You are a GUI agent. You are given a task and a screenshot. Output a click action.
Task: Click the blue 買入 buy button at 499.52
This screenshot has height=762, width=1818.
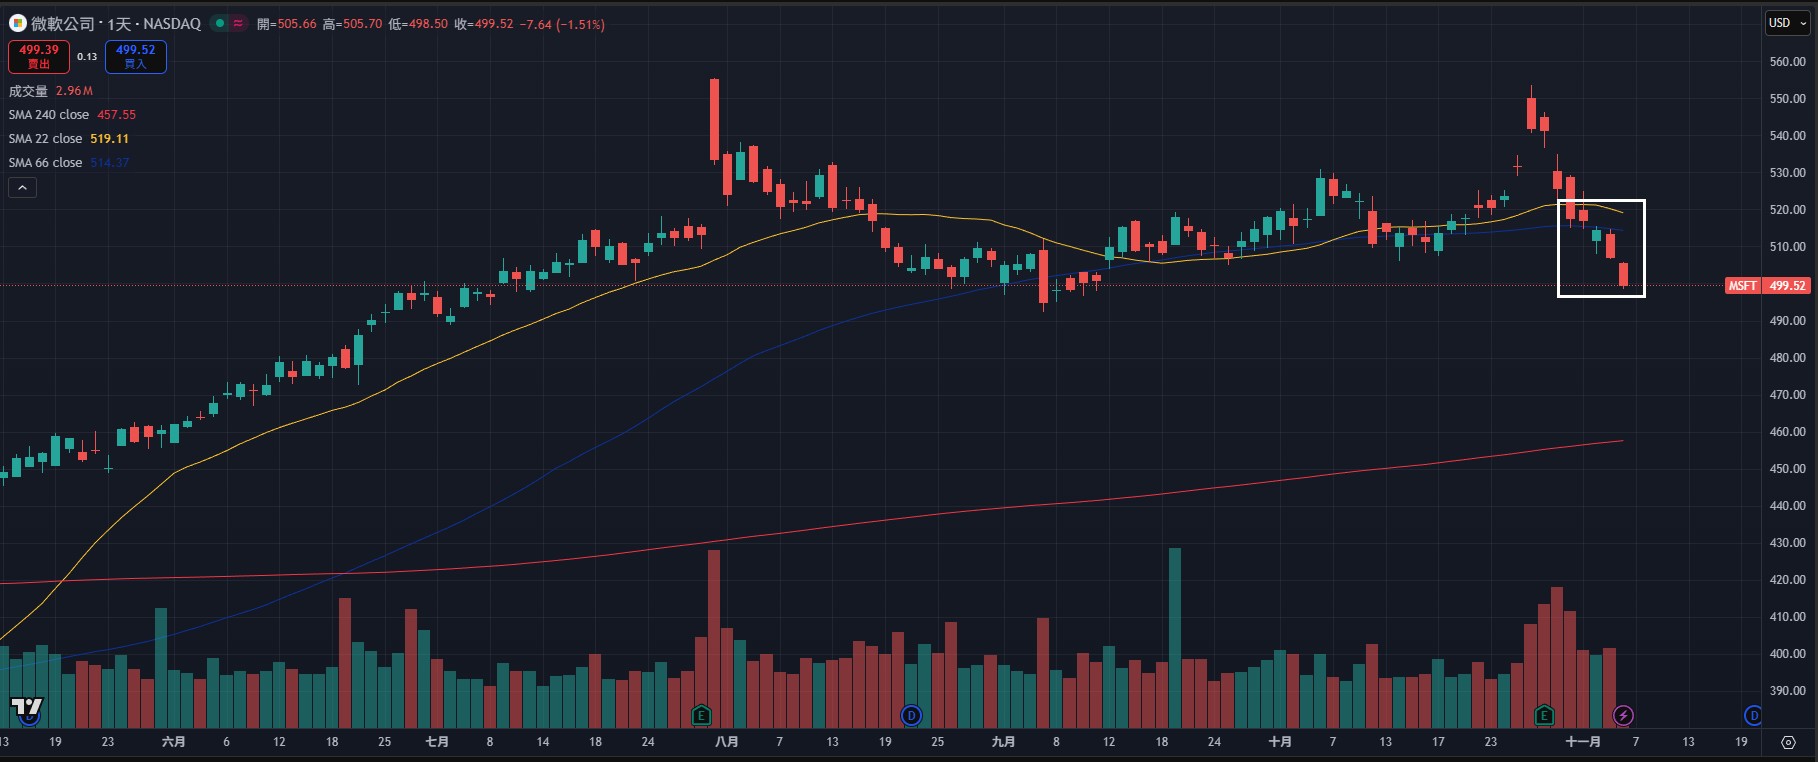[135, 57]
